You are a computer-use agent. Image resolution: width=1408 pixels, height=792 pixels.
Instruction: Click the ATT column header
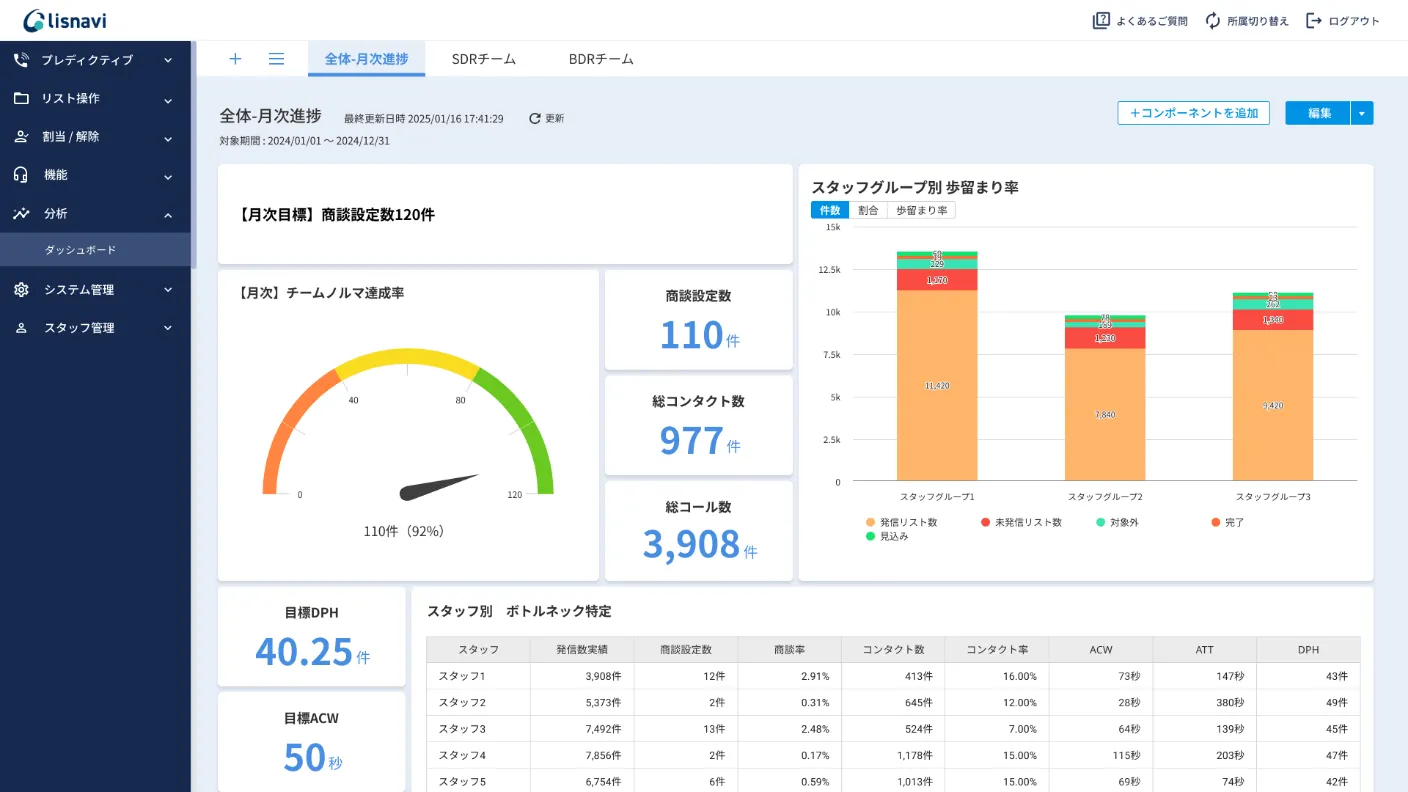coord(1205,650)
